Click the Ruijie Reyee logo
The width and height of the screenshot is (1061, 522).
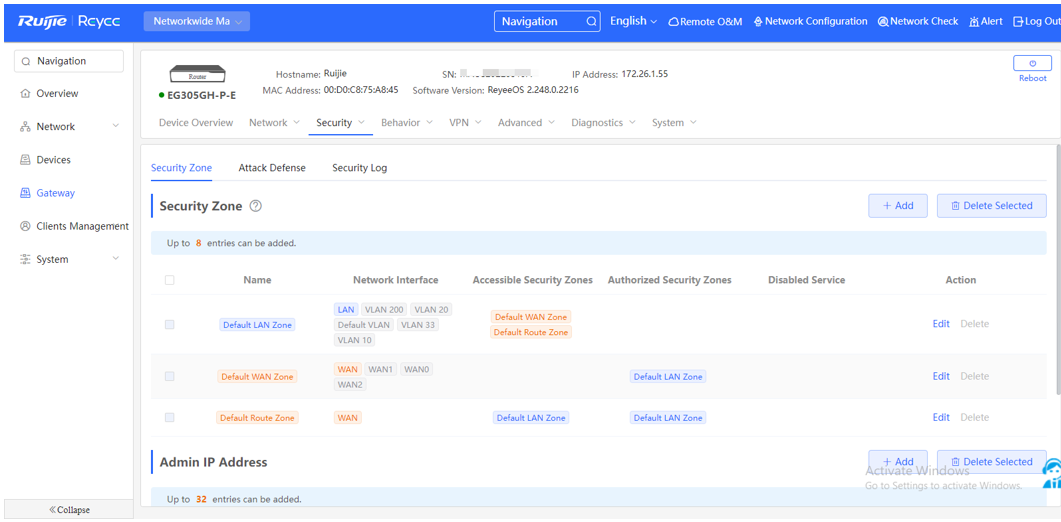[x=70, y=22]
